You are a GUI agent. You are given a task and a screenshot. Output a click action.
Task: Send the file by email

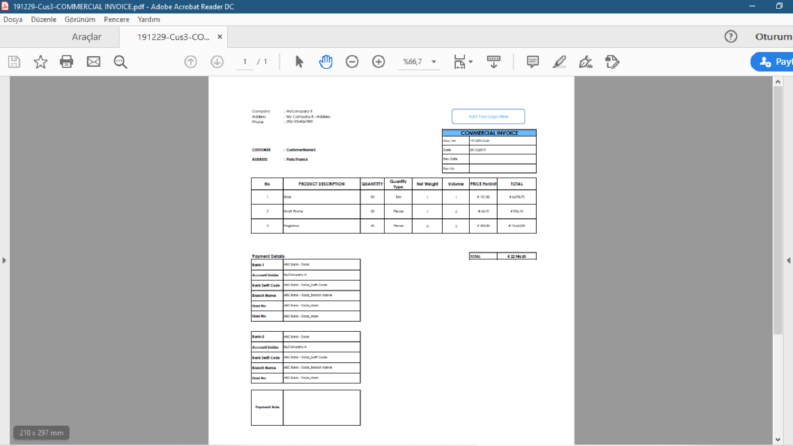point(94,62)
